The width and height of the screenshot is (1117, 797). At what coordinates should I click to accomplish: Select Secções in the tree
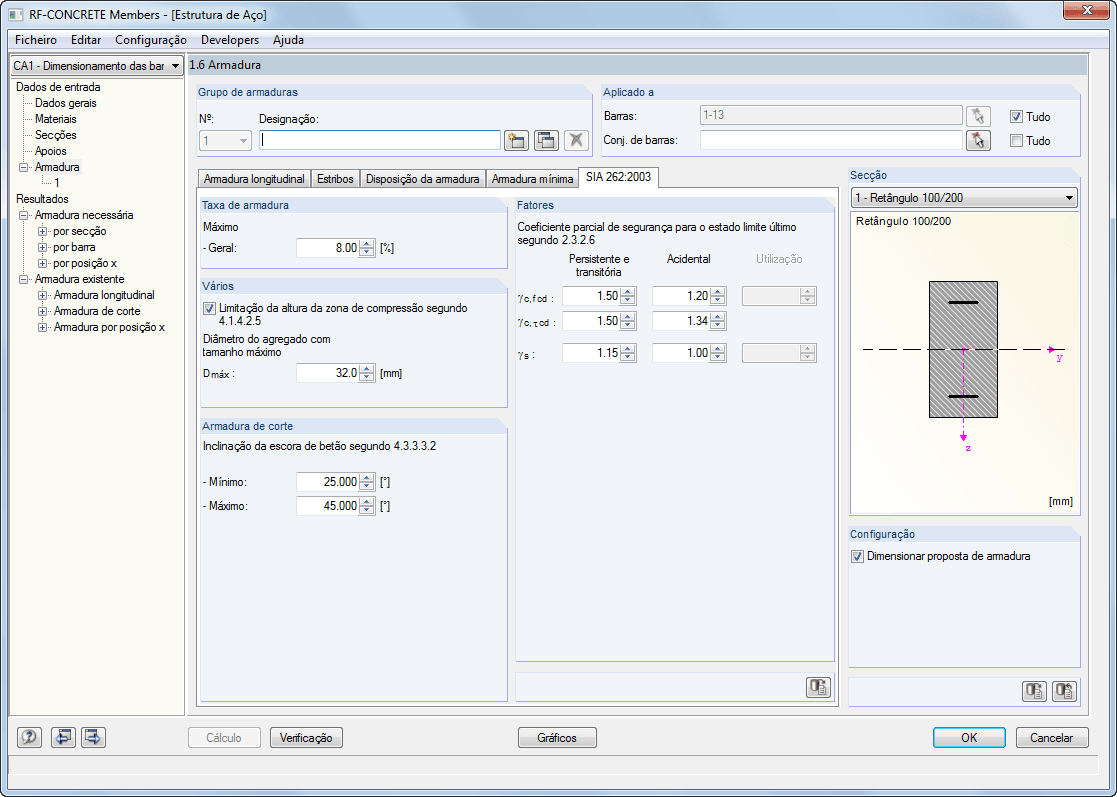click(56, 135)
